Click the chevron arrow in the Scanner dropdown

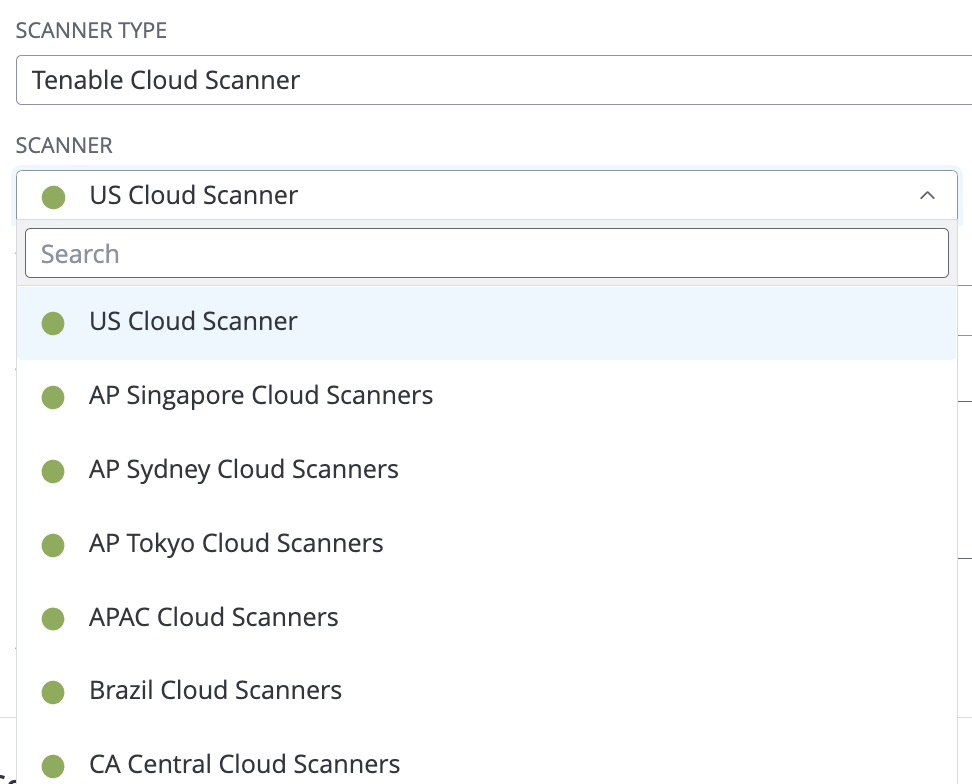pos(927,196)
